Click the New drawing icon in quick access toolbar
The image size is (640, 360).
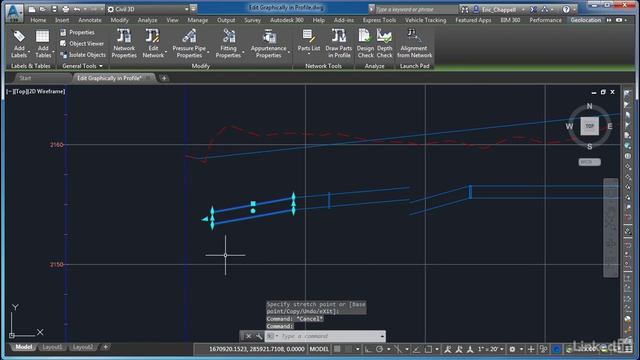tap(32, 9)
